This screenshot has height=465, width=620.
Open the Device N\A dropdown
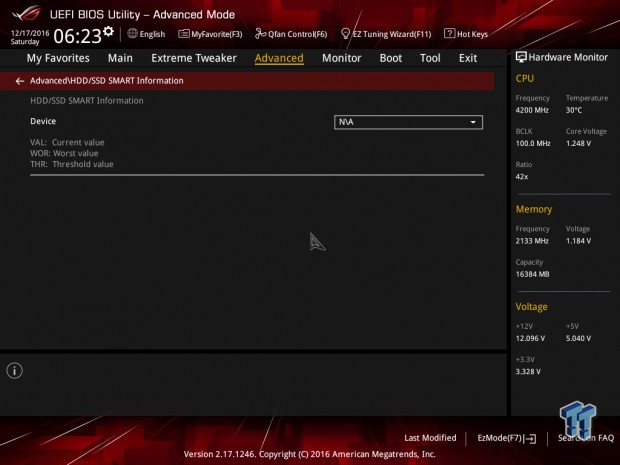click(408, 122)
